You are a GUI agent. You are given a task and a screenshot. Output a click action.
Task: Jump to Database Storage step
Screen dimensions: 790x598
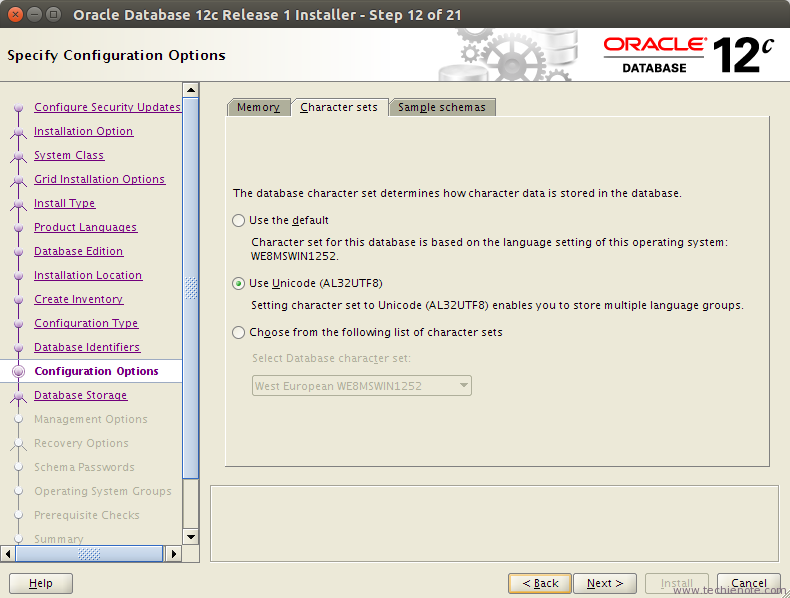[x=81, y=395]
